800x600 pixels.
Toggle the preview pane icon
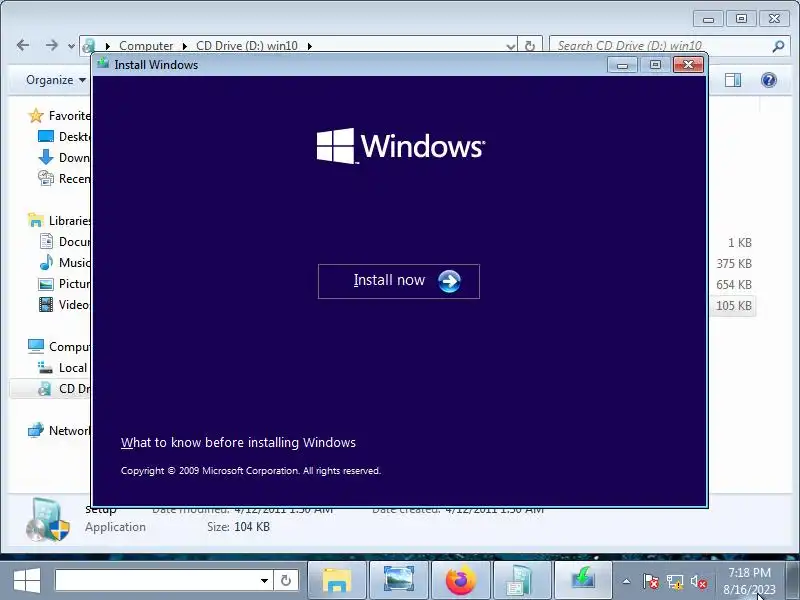pyautogui.click(x=733, y=80)
